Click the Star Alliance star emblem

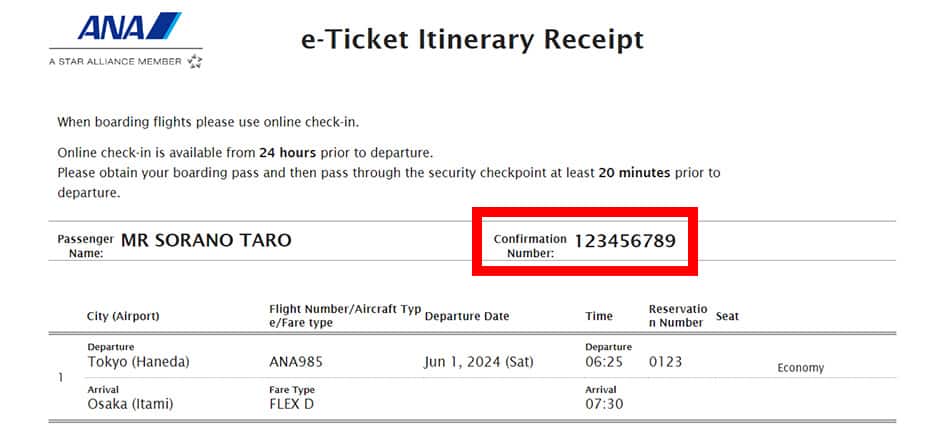click(195, 61)
